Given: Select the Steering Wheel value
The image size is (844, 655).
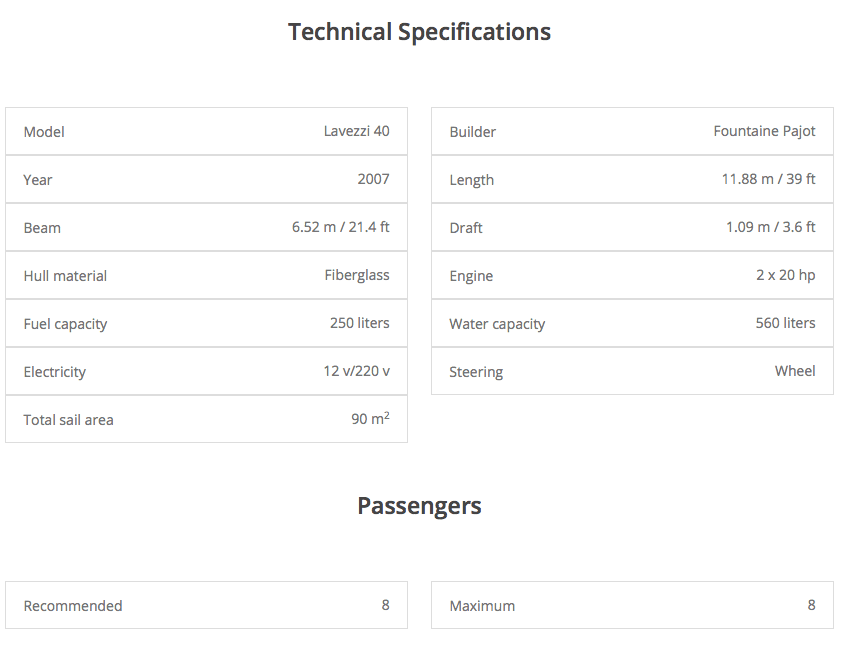Looking at the screenshot, I should (795, 371).
